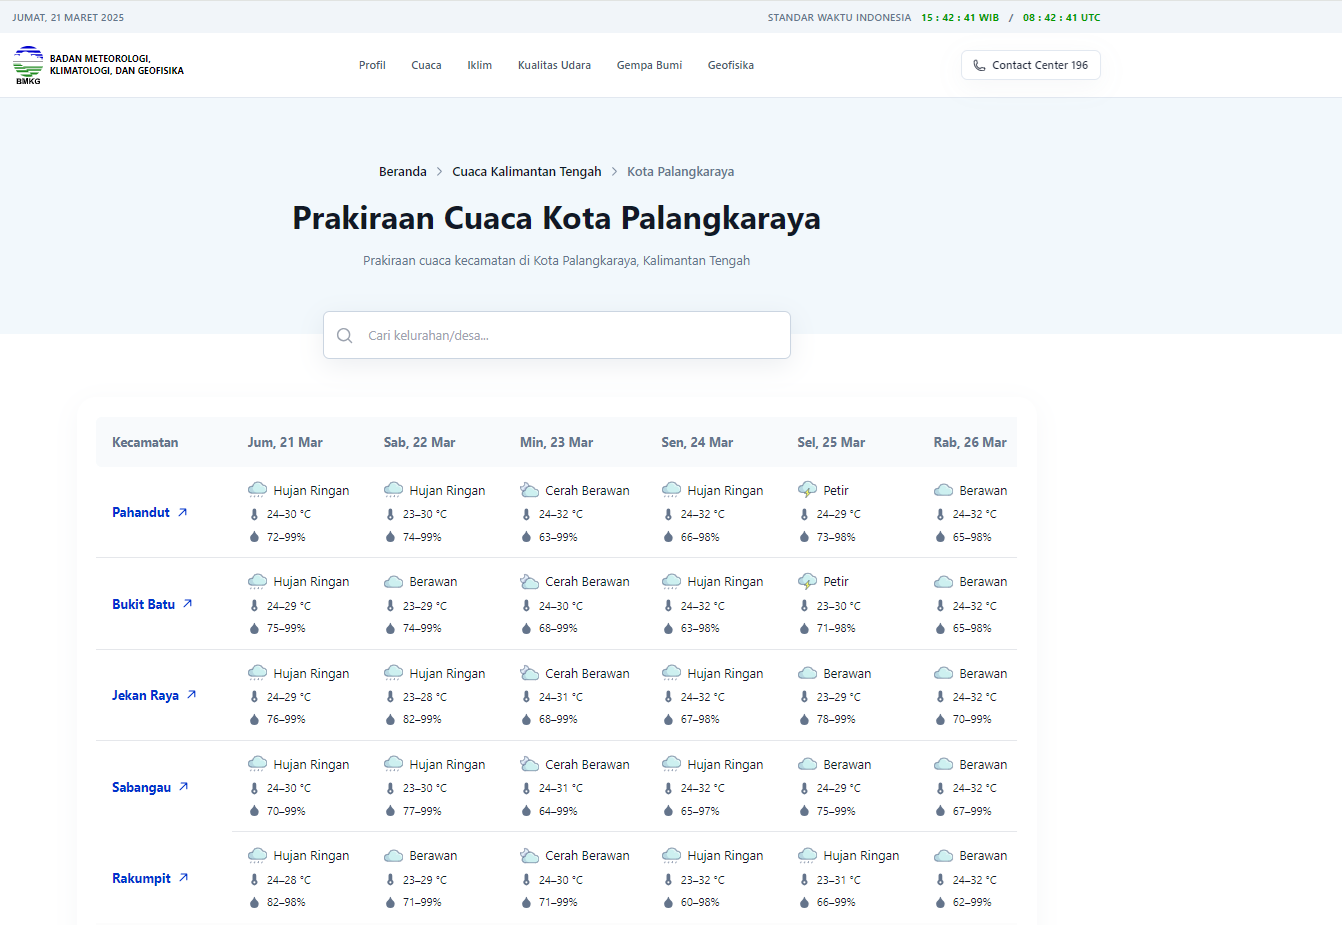Click the phone icon beside Contact Center

click(979, 65)
